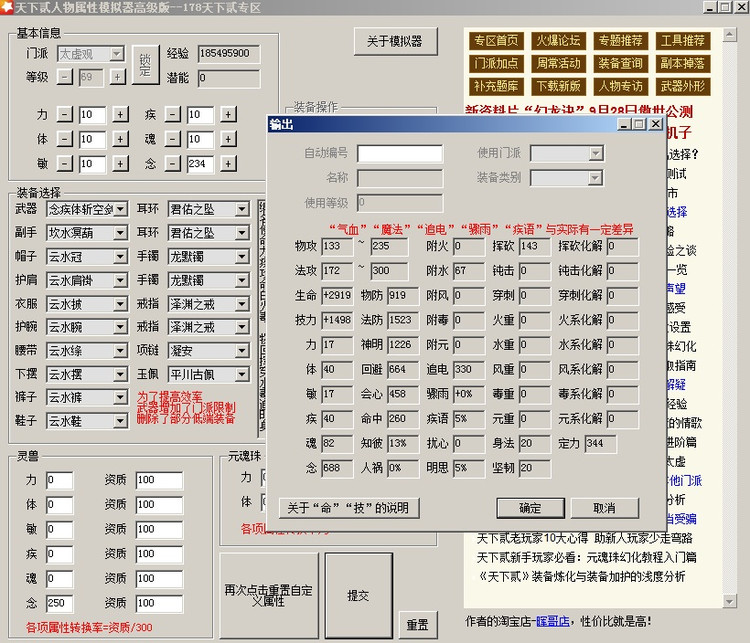The width and height of the screenshot is (750, 643).
Task: Increase 疾 attribute with plus button
Action: click(228, 114)
